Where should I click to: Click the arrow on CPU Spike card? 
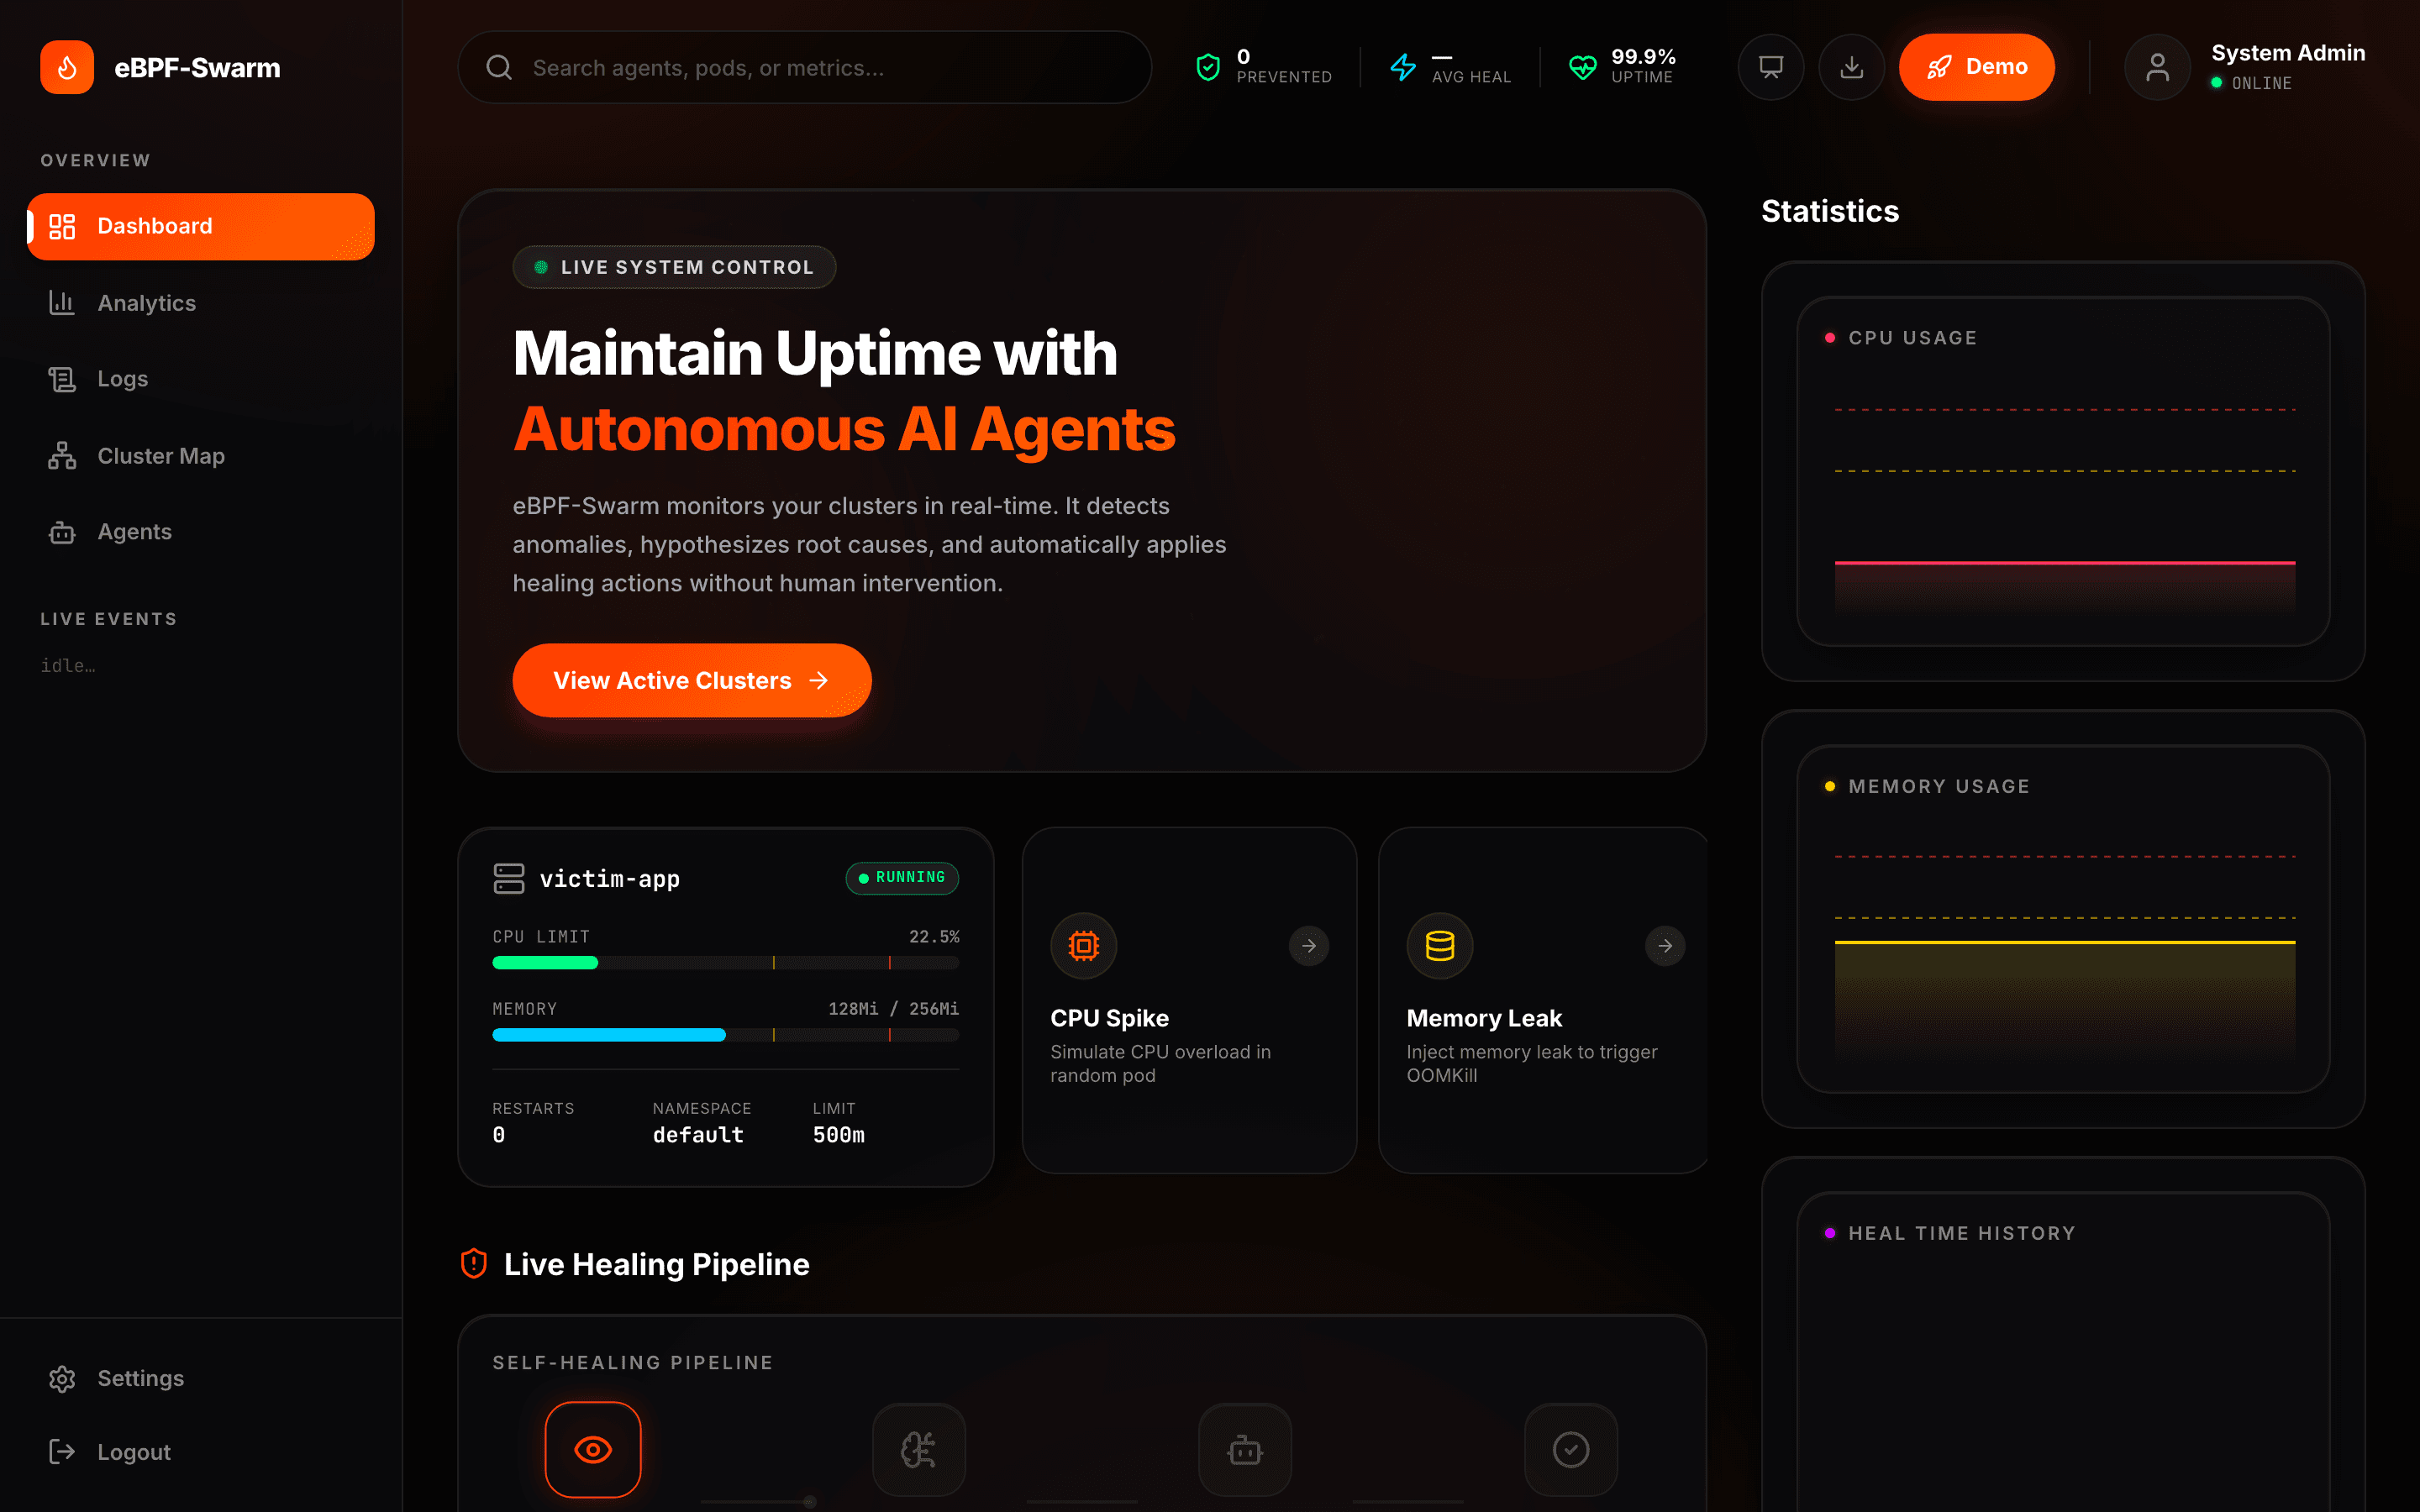coord(1309,946)
